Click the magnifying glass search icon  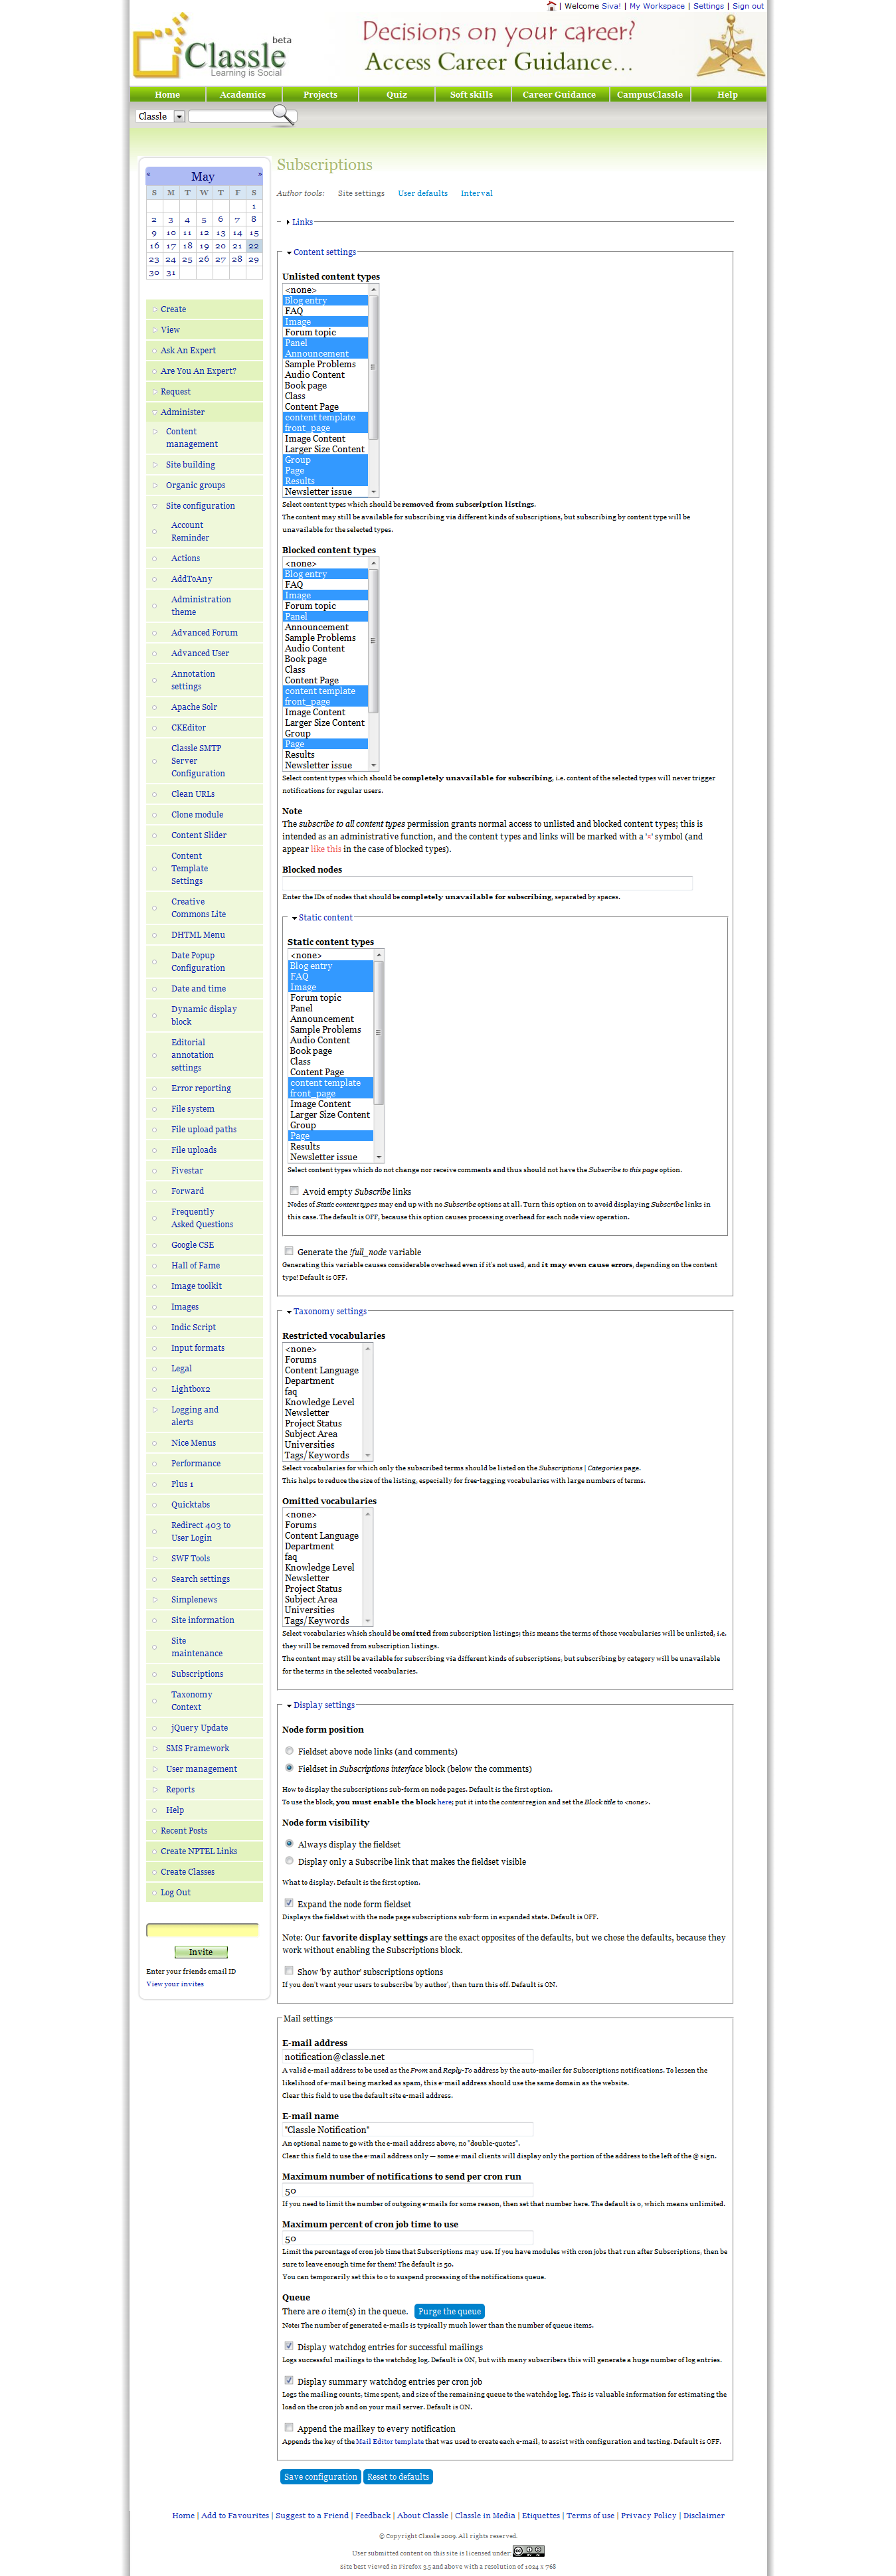click(x=284, y=114)
